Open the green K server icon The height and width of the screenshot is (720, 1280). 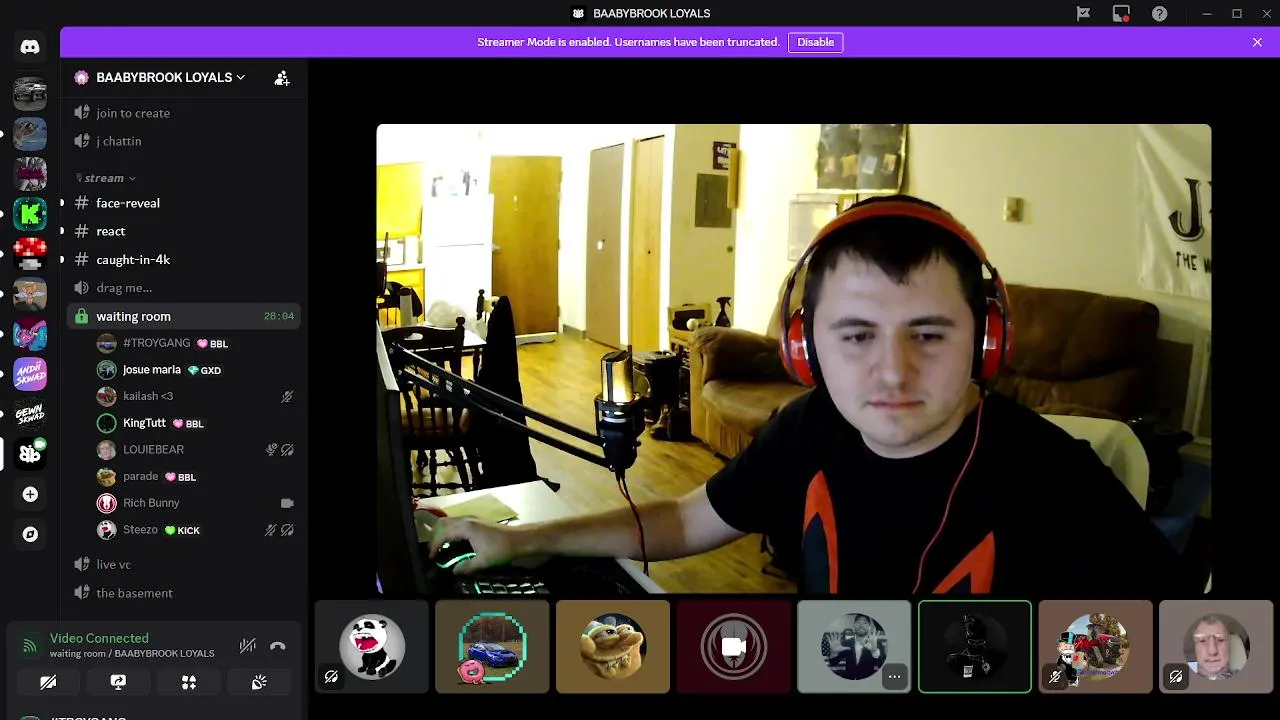(30, 214)
